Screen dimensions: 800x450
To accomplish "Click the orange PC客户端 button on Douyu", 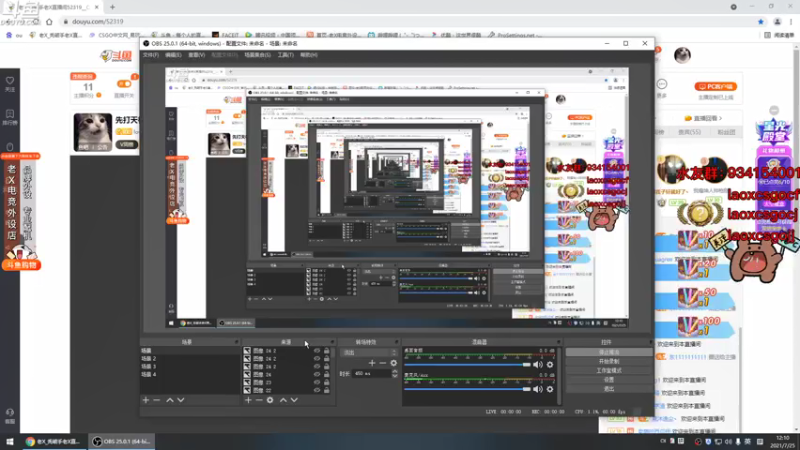I will coord(715,86).
